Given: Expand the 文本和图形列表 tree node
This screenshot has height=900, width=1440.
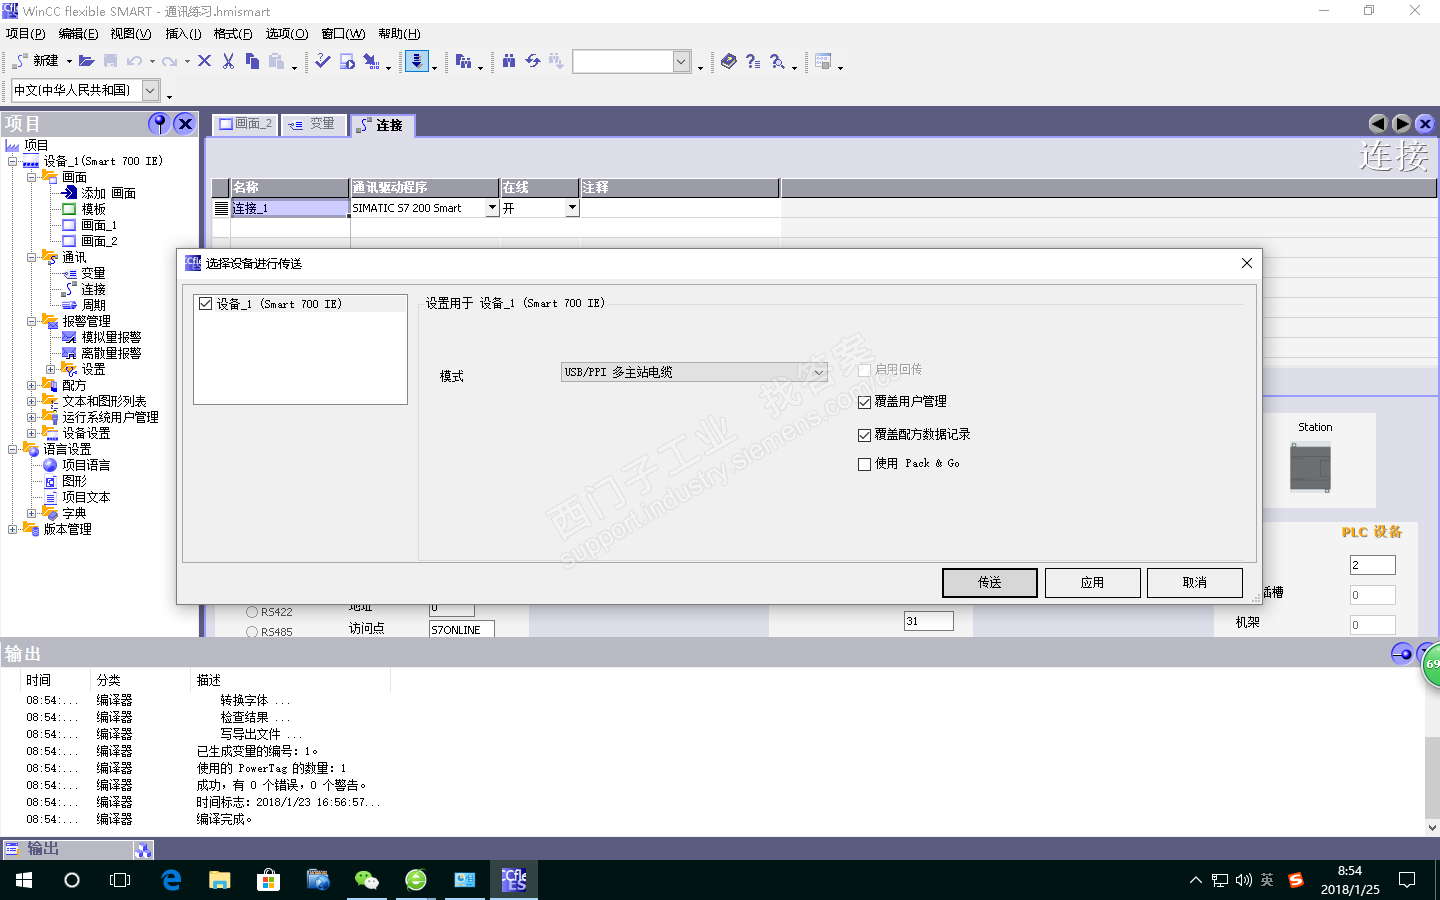Looking at the screenshot, I should [31, 401].
